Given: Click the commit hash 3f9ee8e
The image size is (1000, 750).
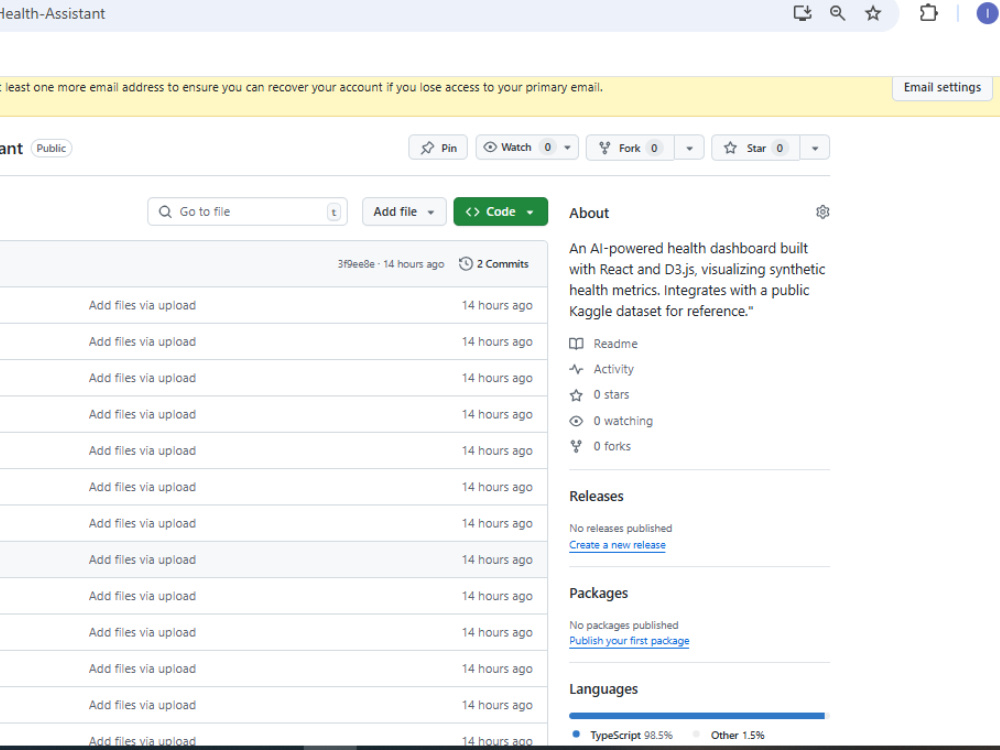Looking at the screenshot, I should click(x=356, y=264).
